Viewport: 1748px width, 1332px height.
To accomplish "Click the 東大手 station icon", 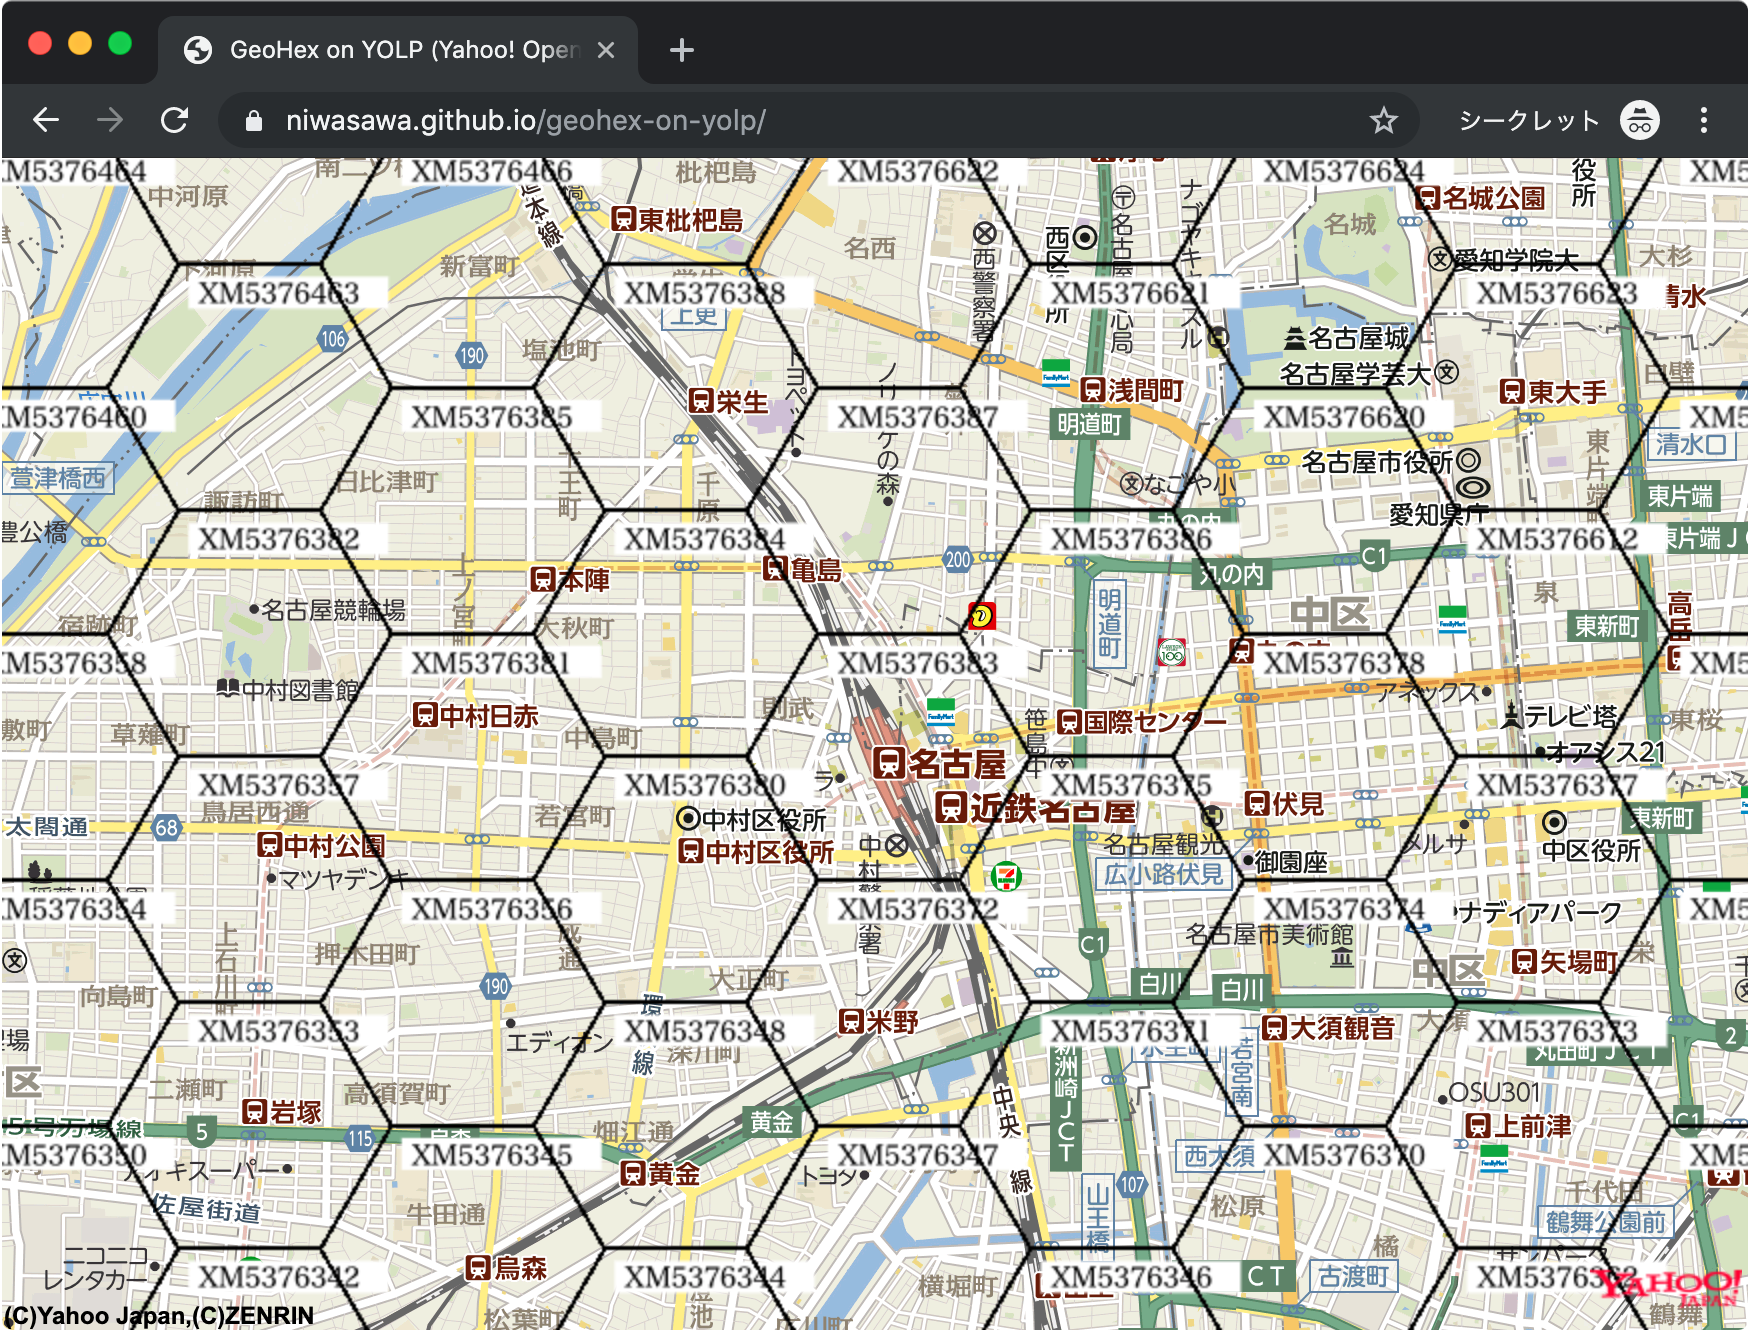I will [1512, 391].
